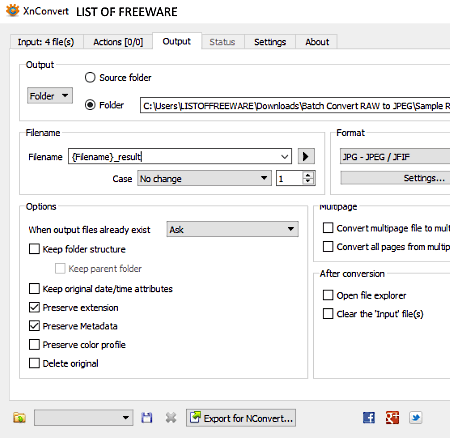450x438 pixels.
Task: Enable Keep folder structure checkbox
Action: tap(34, 249)
